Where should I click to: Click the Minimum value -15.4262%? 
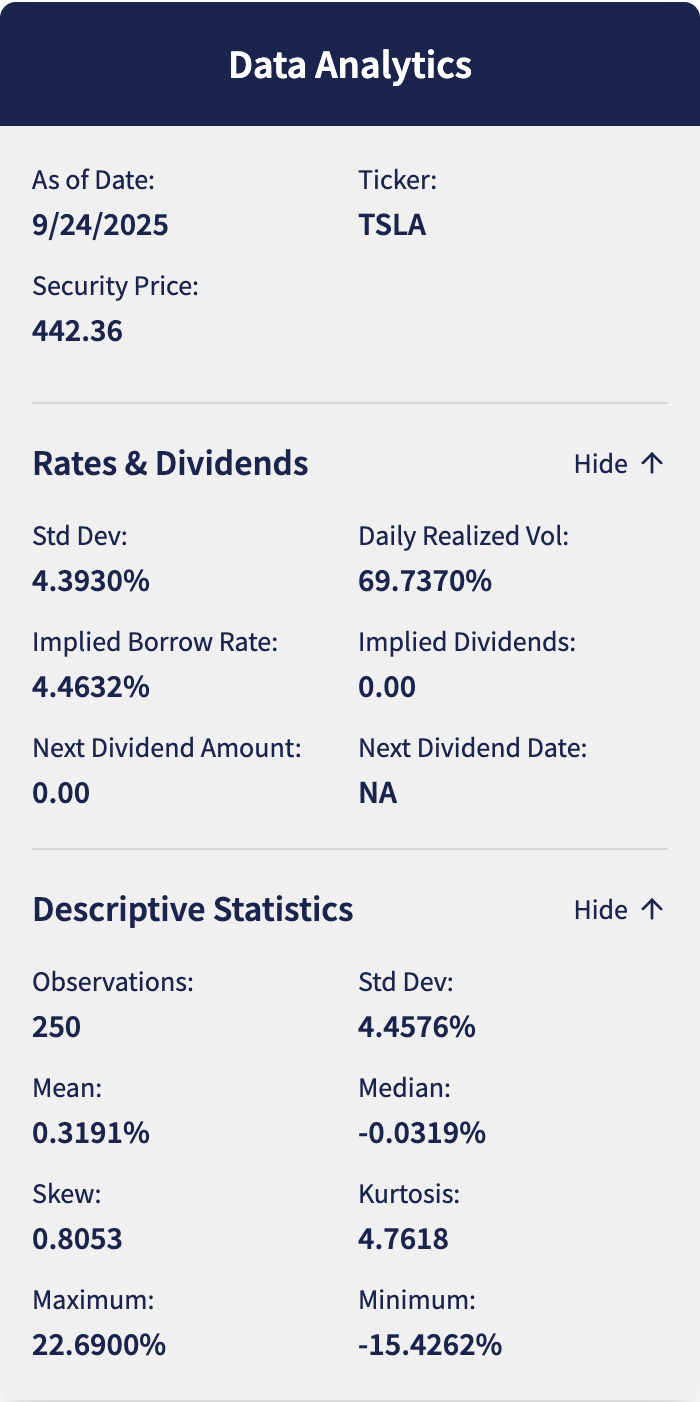tap(430, 1345)
